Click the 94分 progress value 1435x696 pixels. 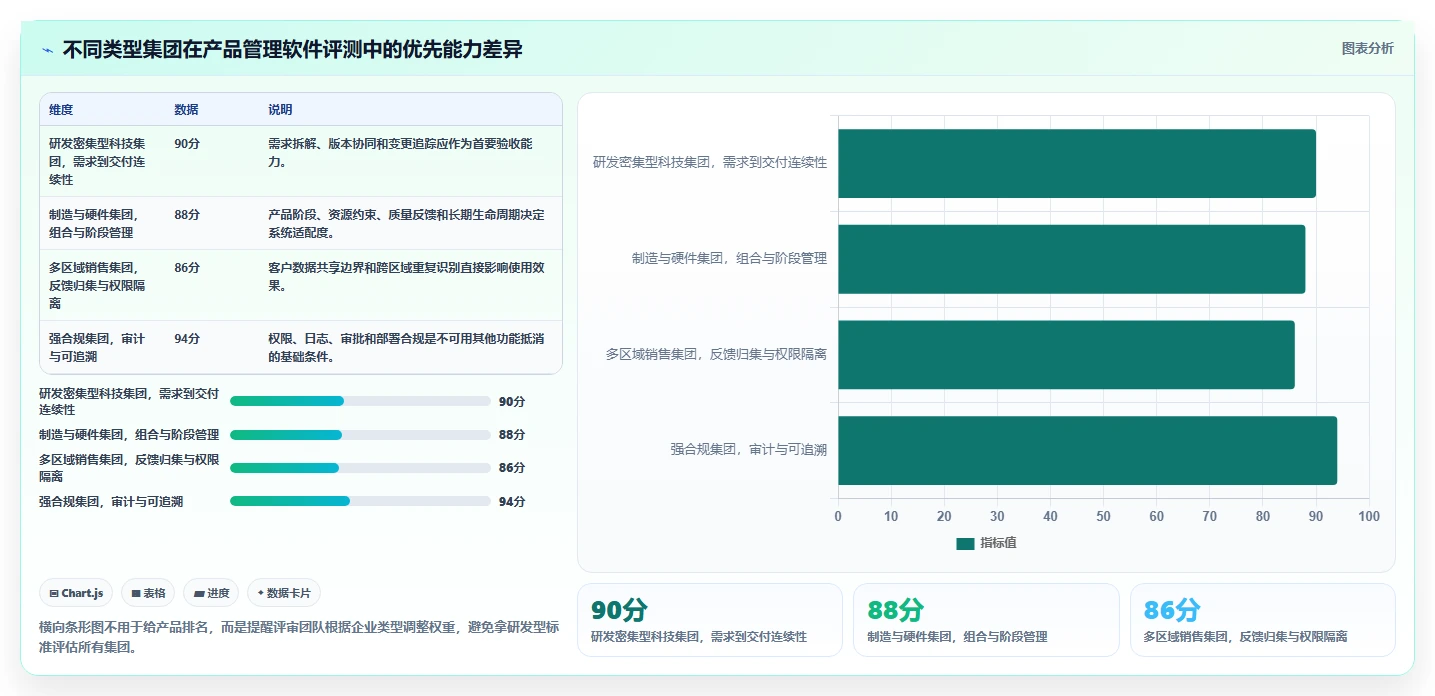[x=512, y=501]
